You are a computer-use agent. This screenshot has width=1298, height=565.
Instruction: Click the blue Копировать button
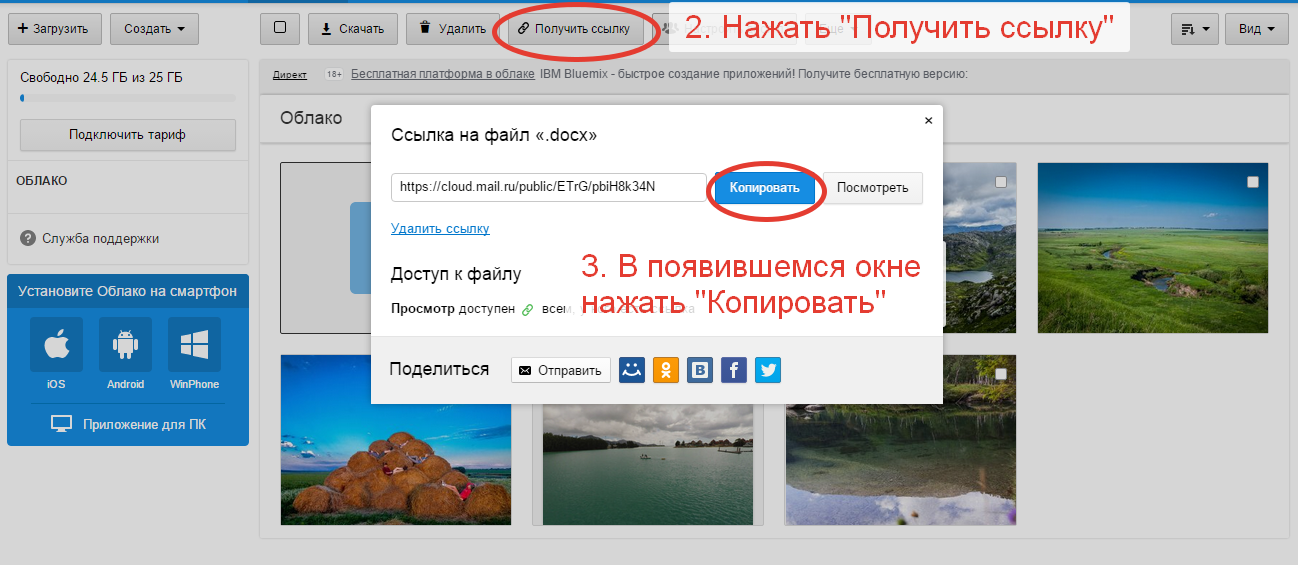pyautogui.click(x=765, y=188)
